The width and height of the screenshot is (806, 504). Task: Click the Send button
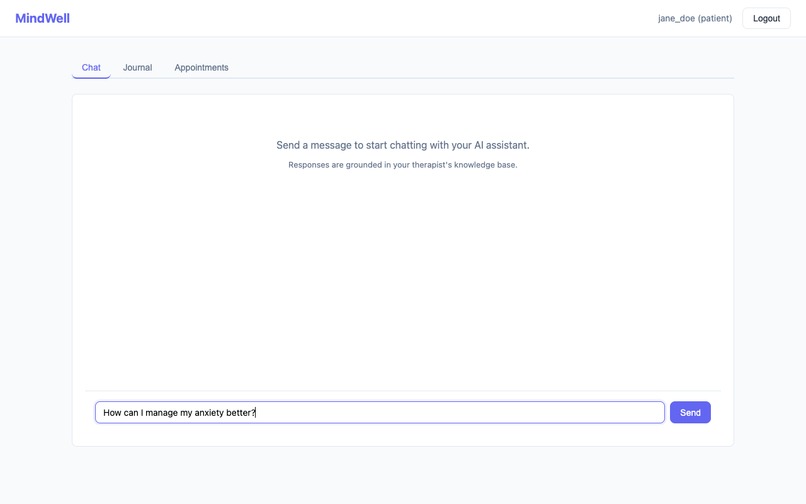click(x=690, y=412)
